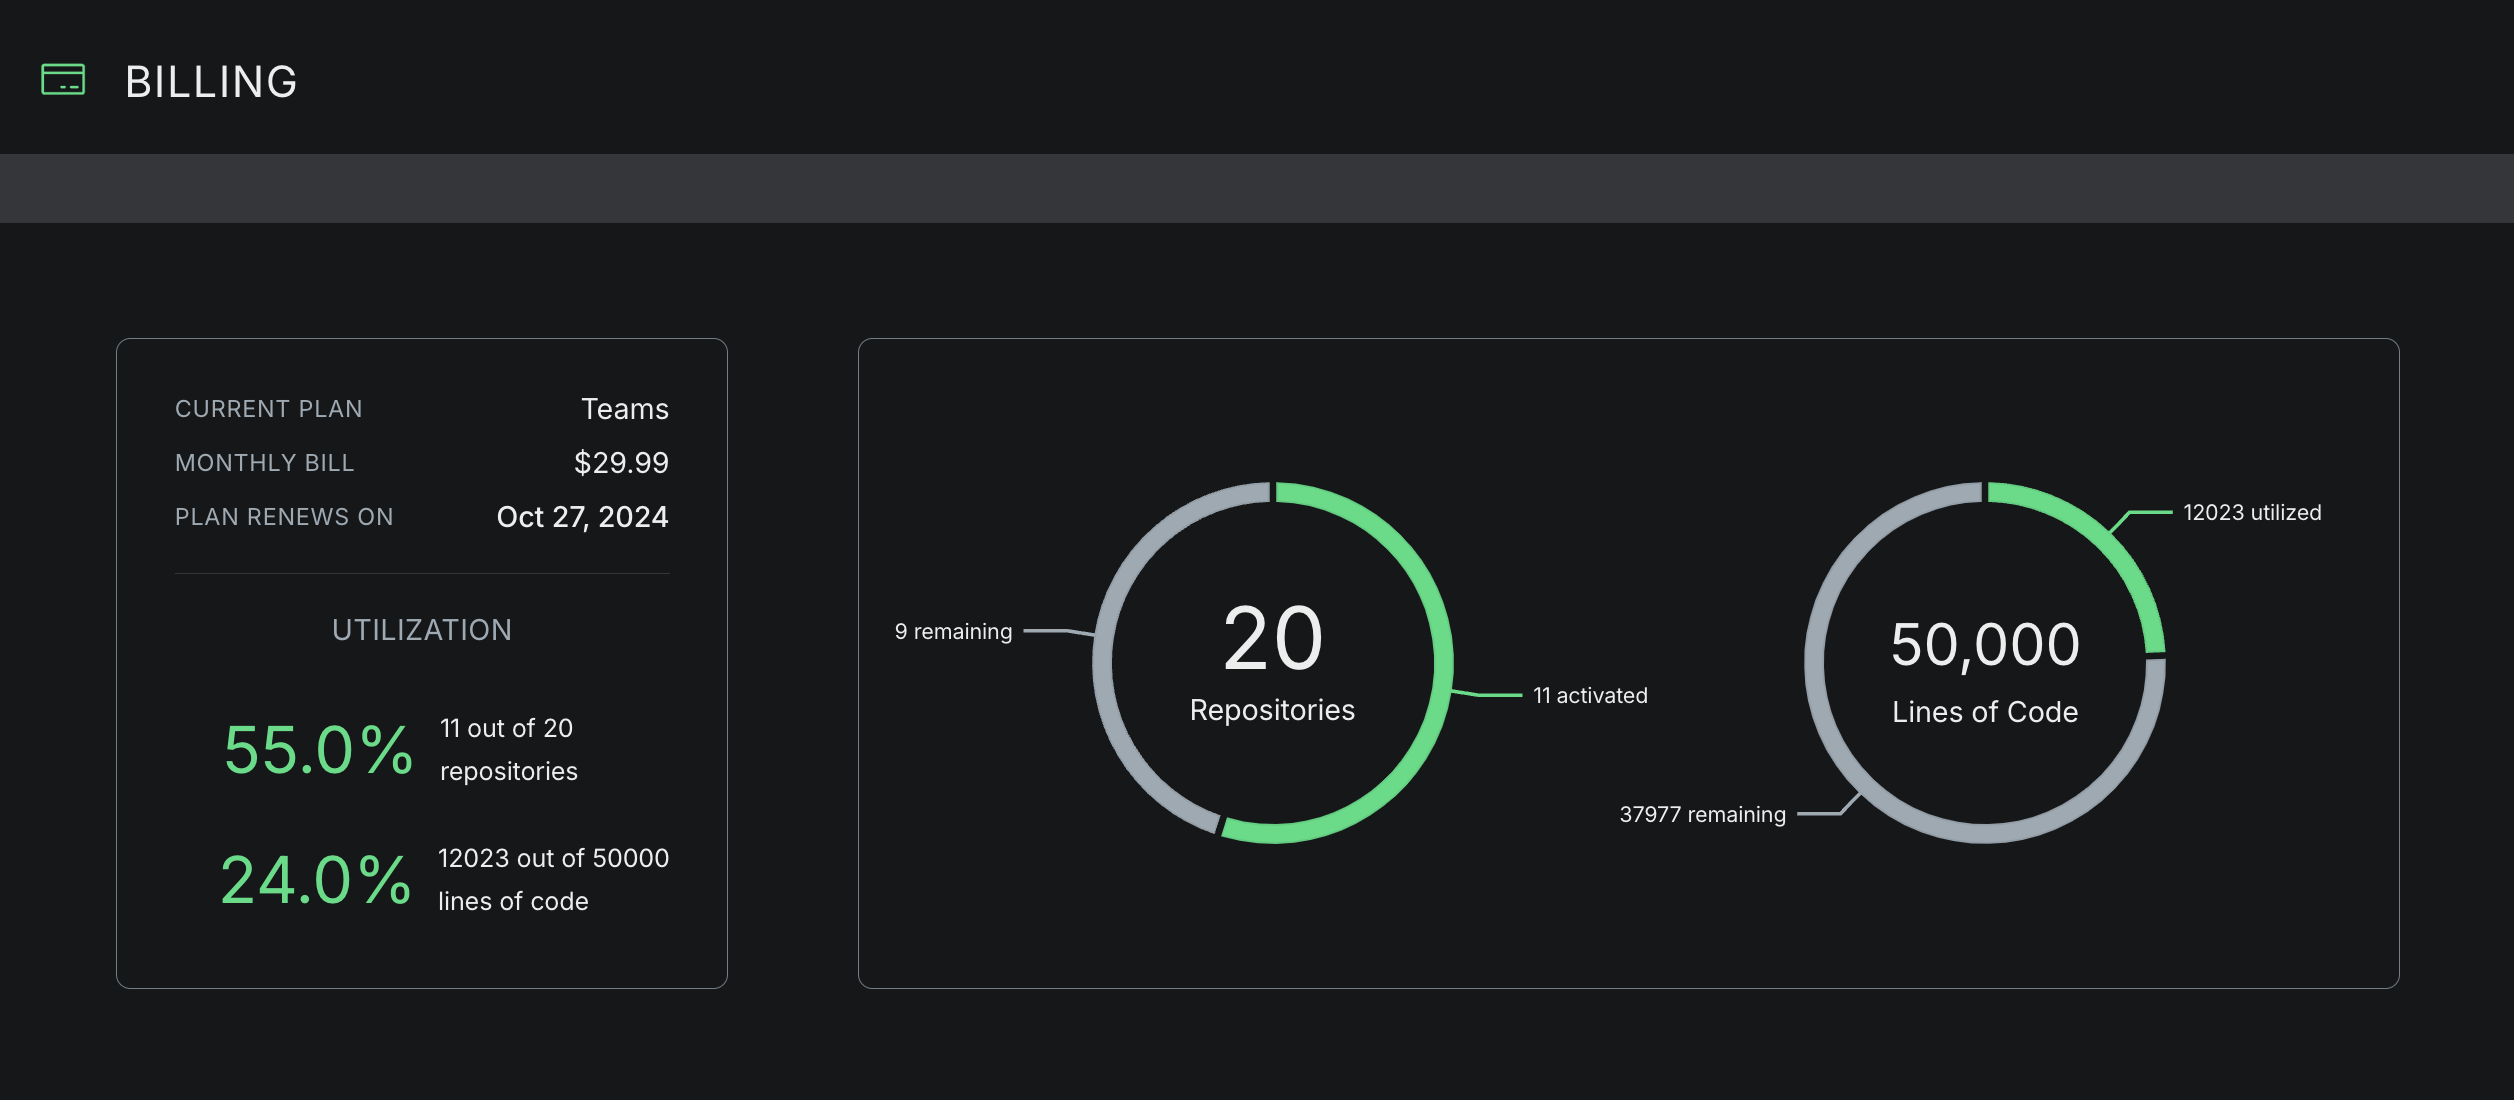Click the Oct 27, 2024 renewal date

click(583, 517)
